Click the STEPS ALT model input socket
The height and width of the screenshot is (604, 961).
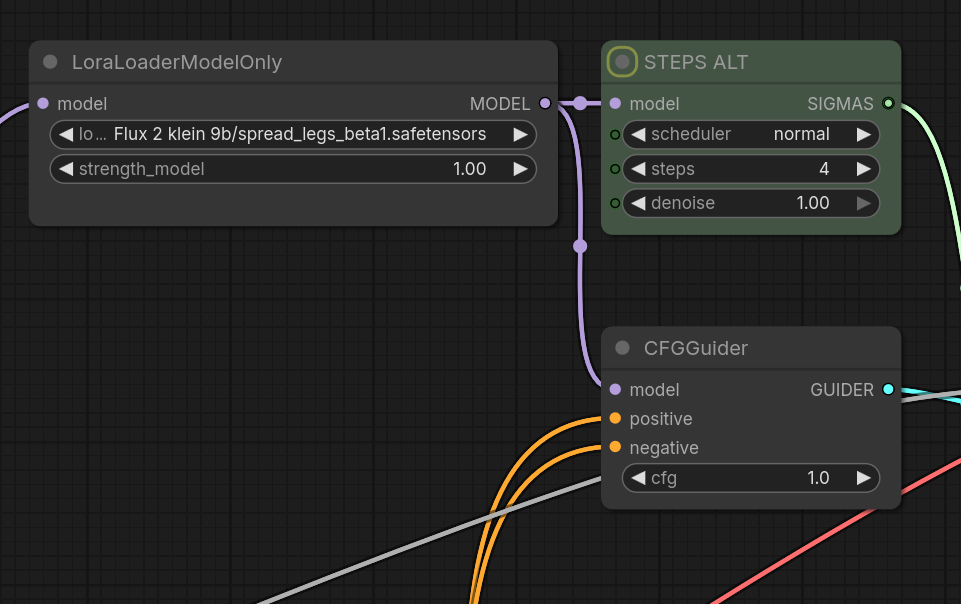click(615, 104)
